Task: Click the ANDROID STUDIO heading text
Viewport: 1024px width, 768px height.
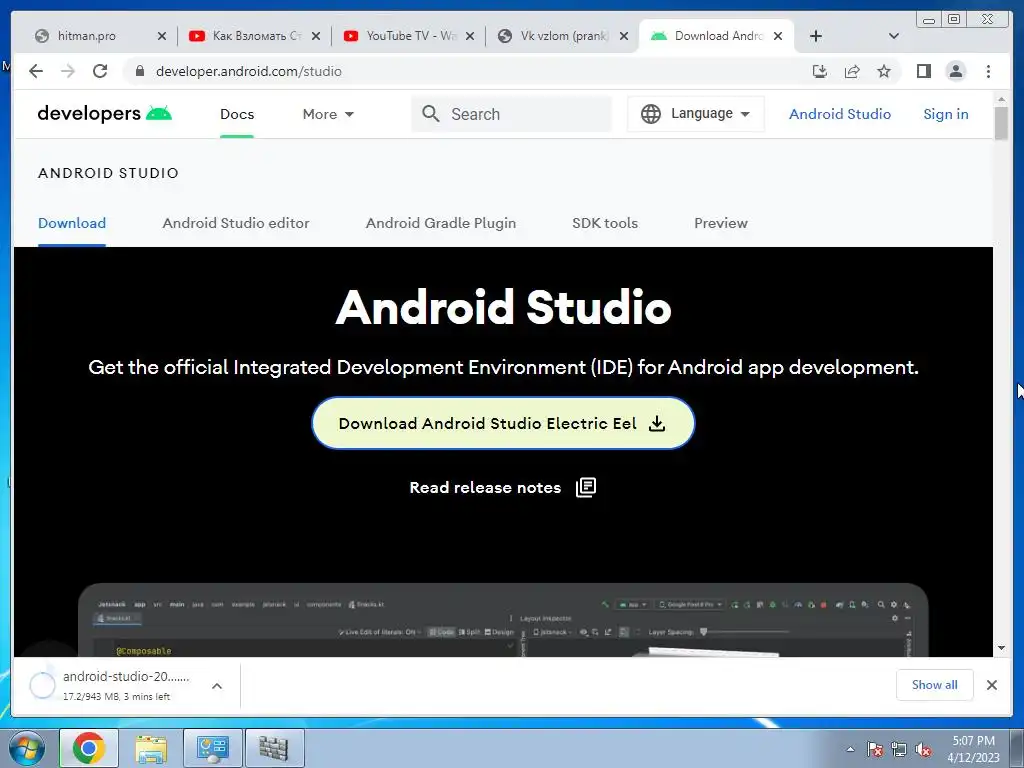Action: click(108, 173)
